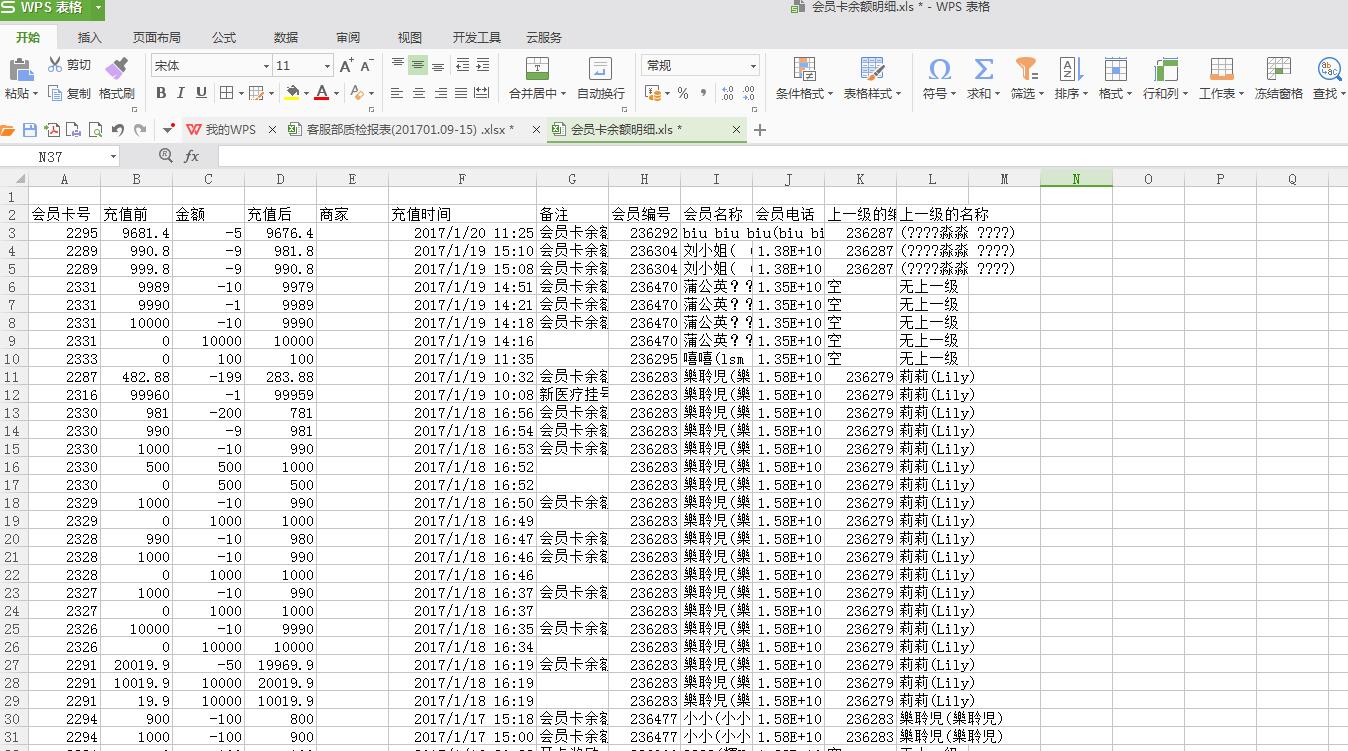The width and height of the screenshot is (1348, 751).
Task: Click the fill color yellow paint bucket
Action: (x=291, y=93)
